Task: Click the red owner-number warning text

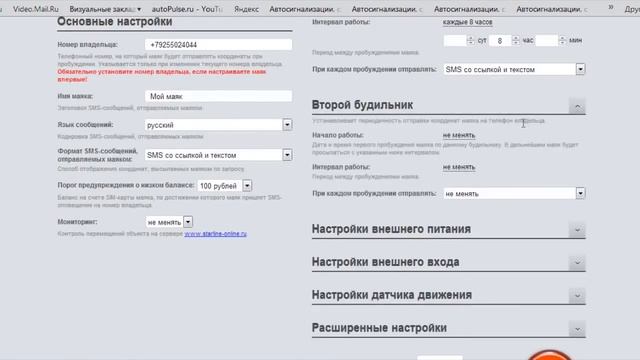Action: coord(162,76)
